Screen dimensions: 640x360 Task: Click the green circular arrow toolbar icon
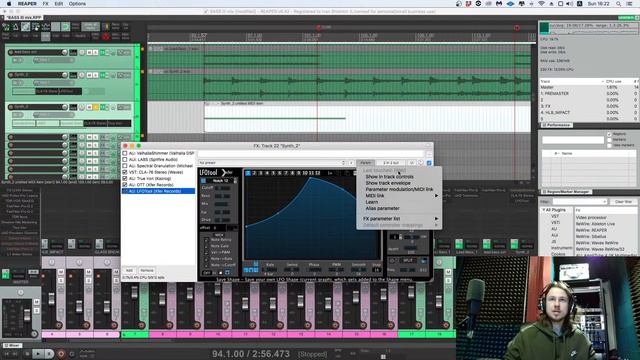65,27
